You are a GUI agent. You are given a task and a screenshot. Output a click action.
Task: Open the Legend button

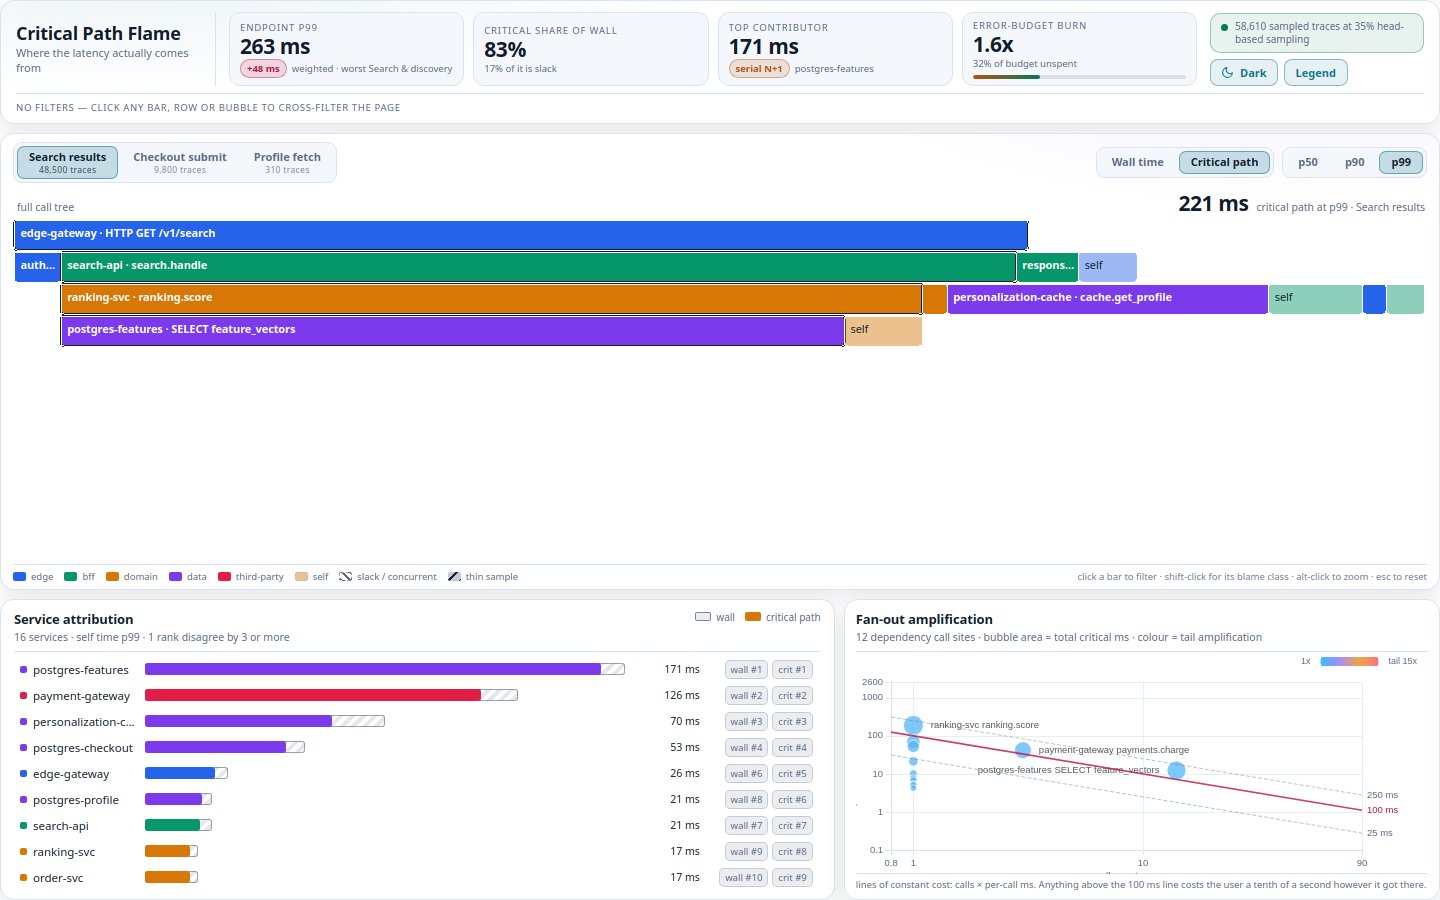coord(1315,73)
